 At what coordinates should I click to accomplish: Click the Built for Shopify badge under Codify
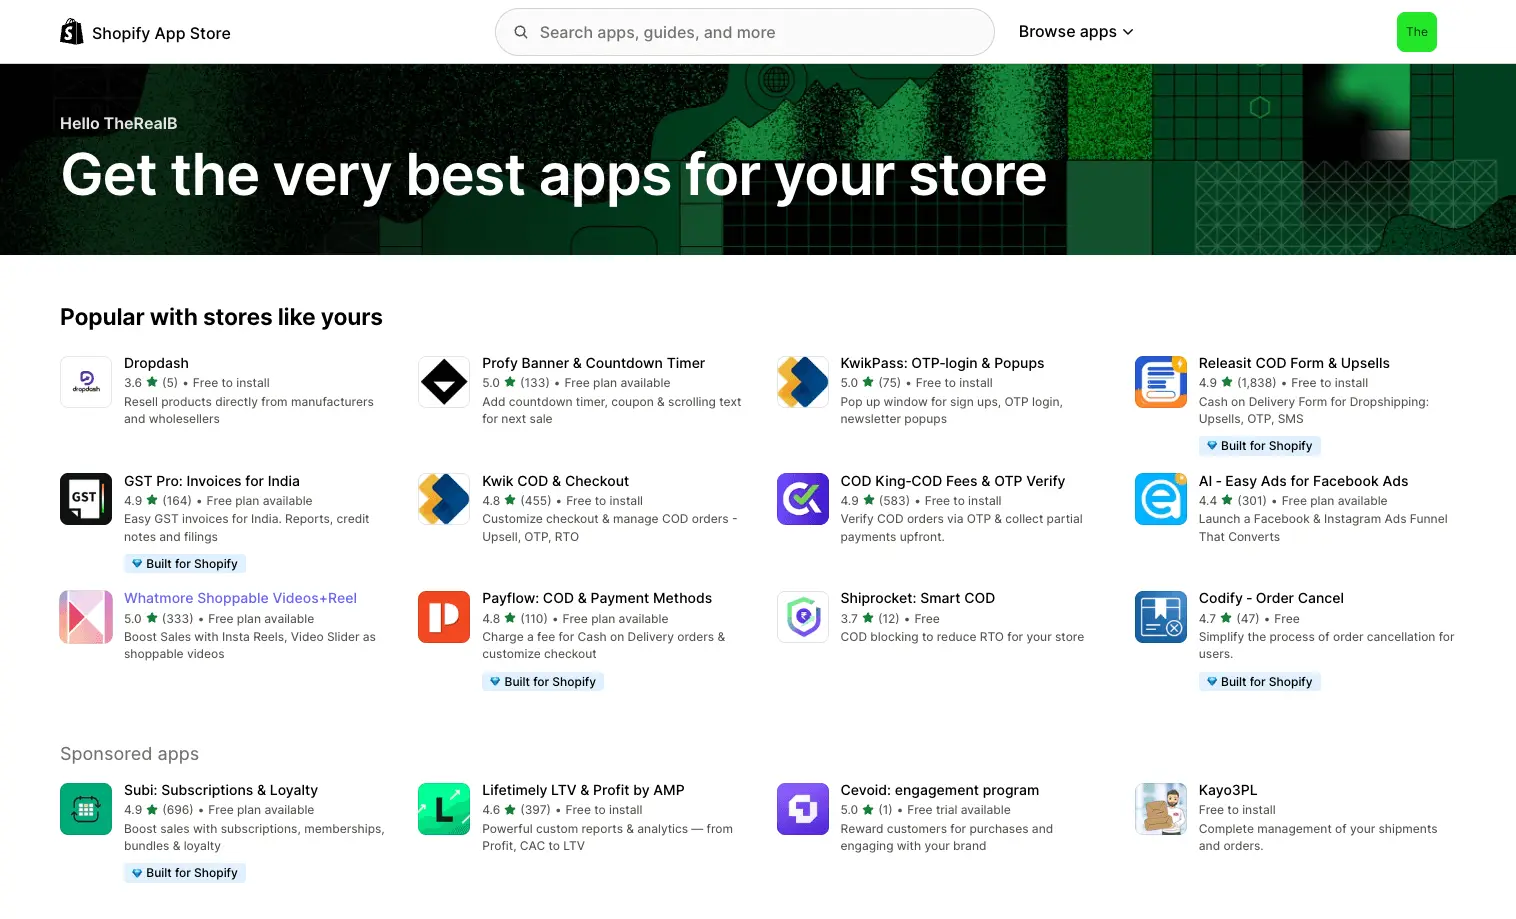[1259, 681]
